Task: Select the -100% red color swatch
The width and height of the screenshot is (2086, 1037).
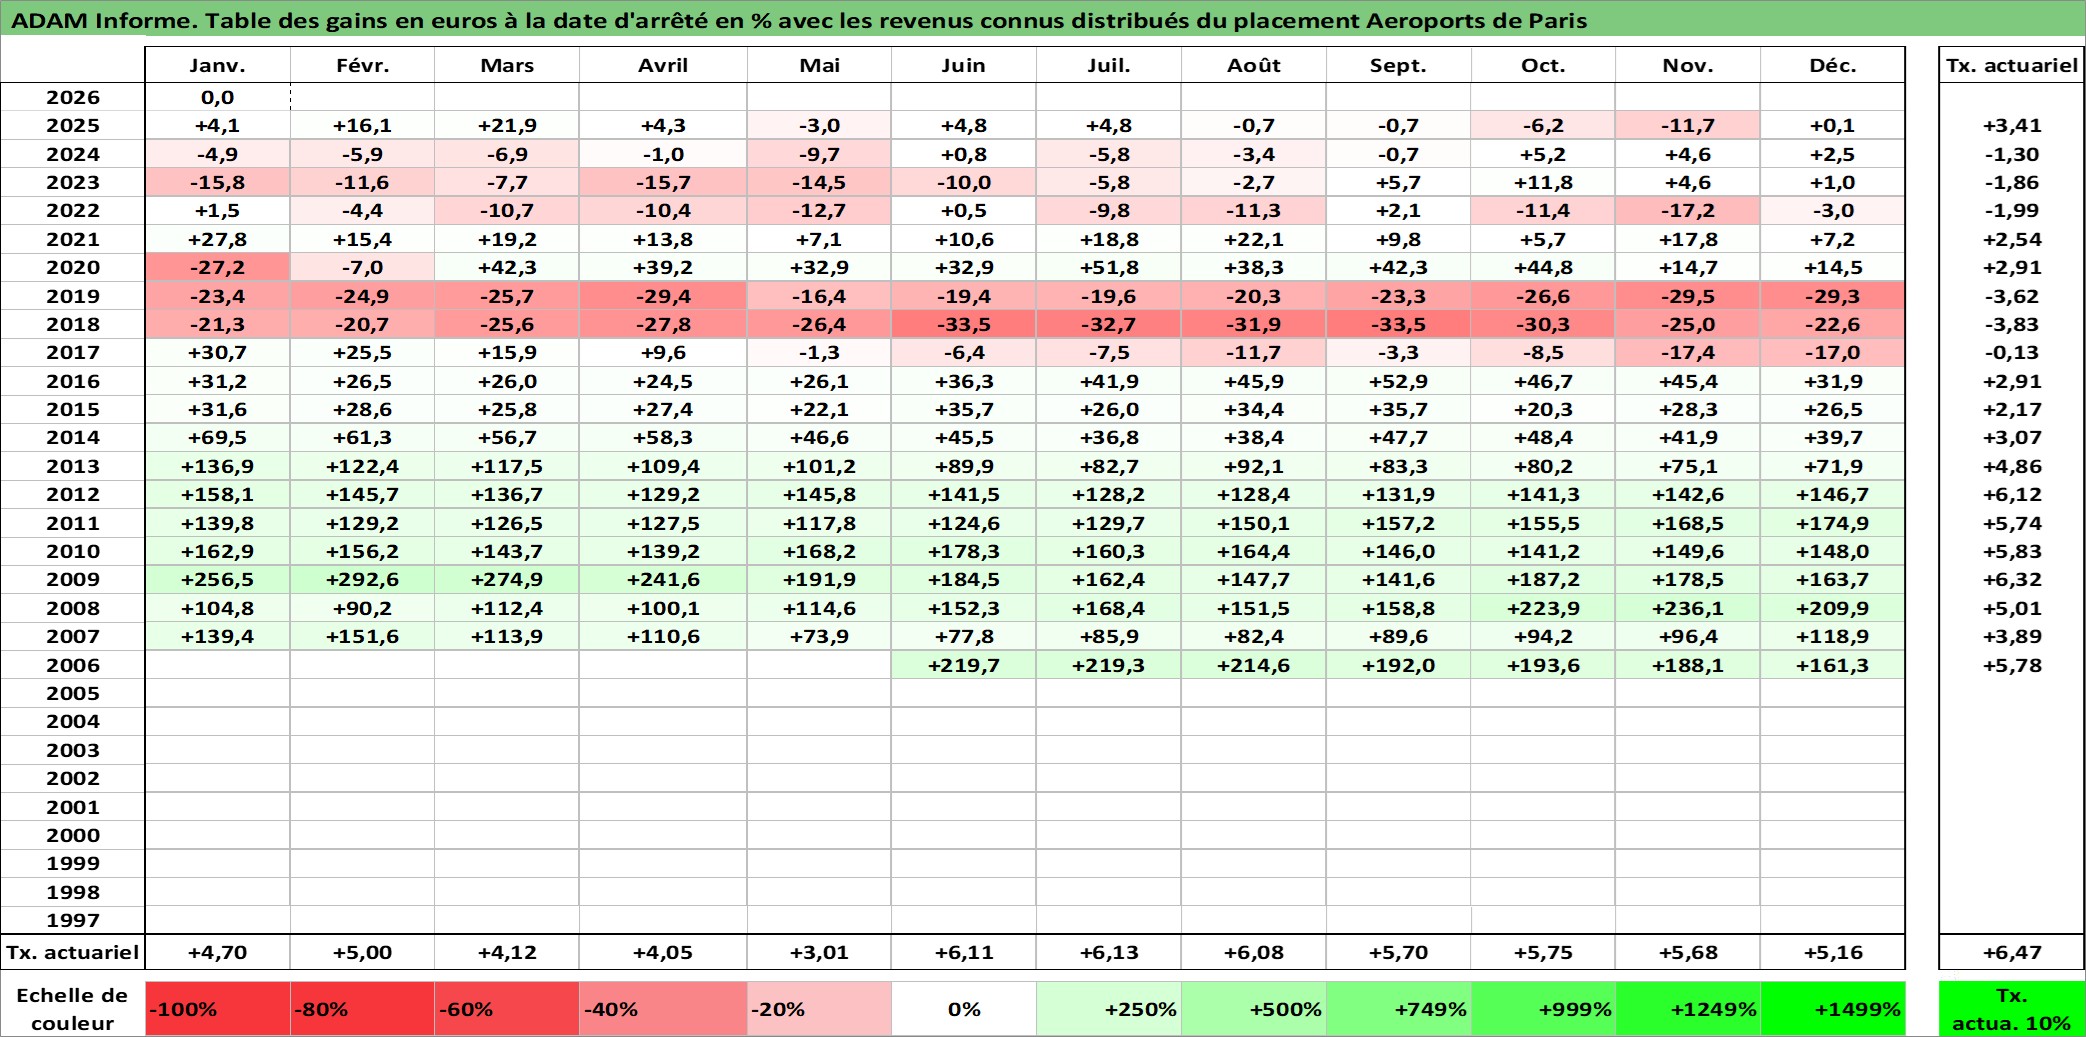Action: pyautogui.click(x=217, y=1009)
